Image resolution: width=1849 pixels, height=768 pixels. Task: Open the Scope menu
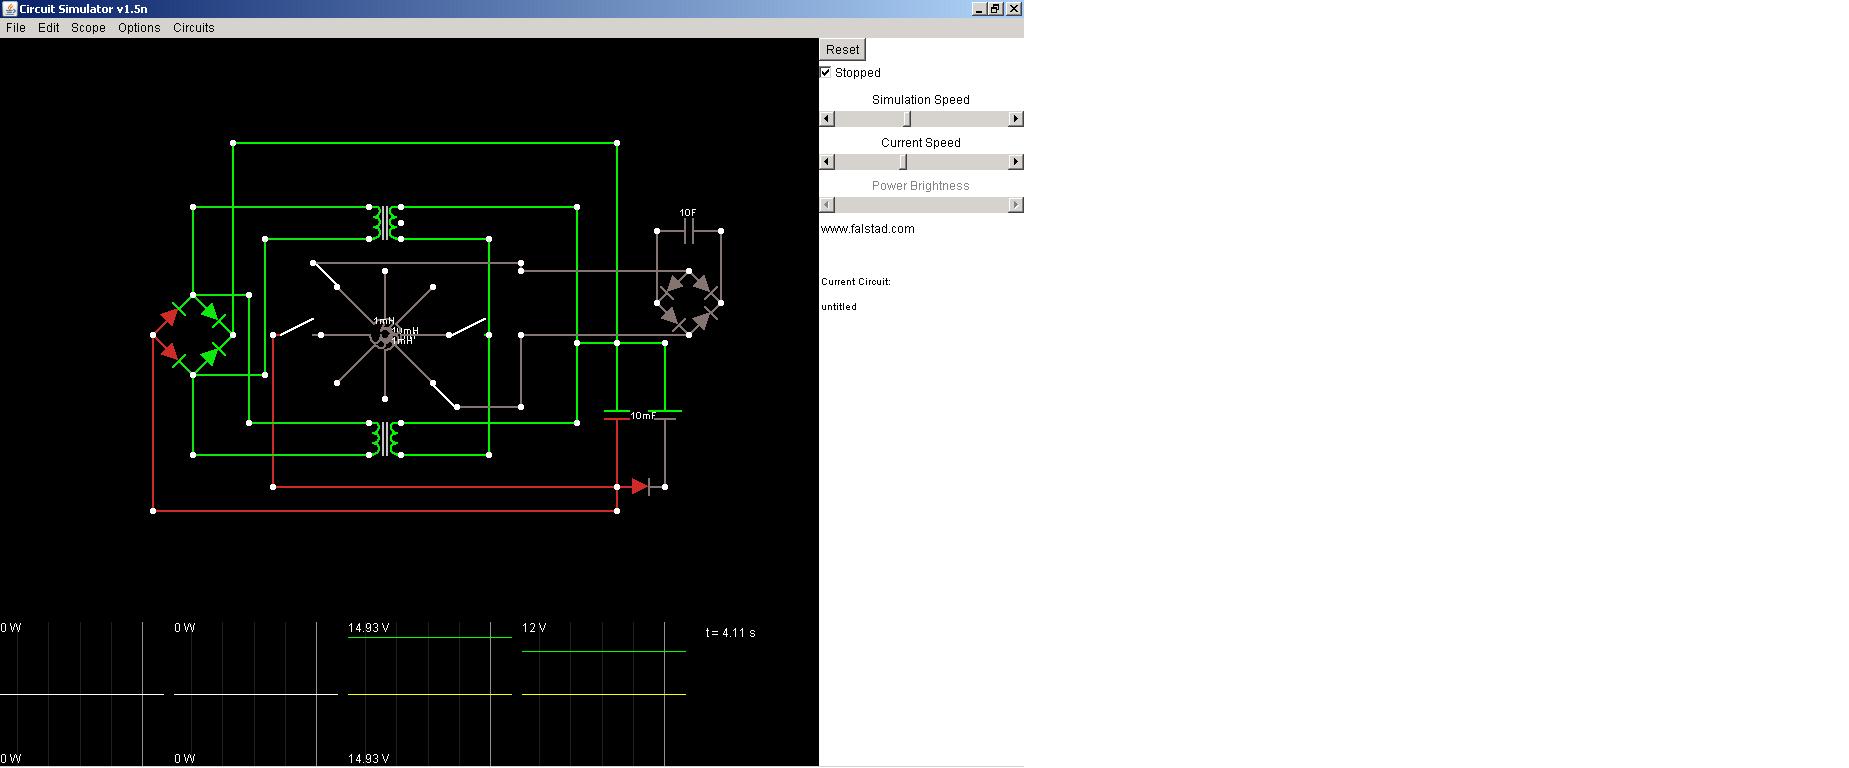tap(88, 28)
